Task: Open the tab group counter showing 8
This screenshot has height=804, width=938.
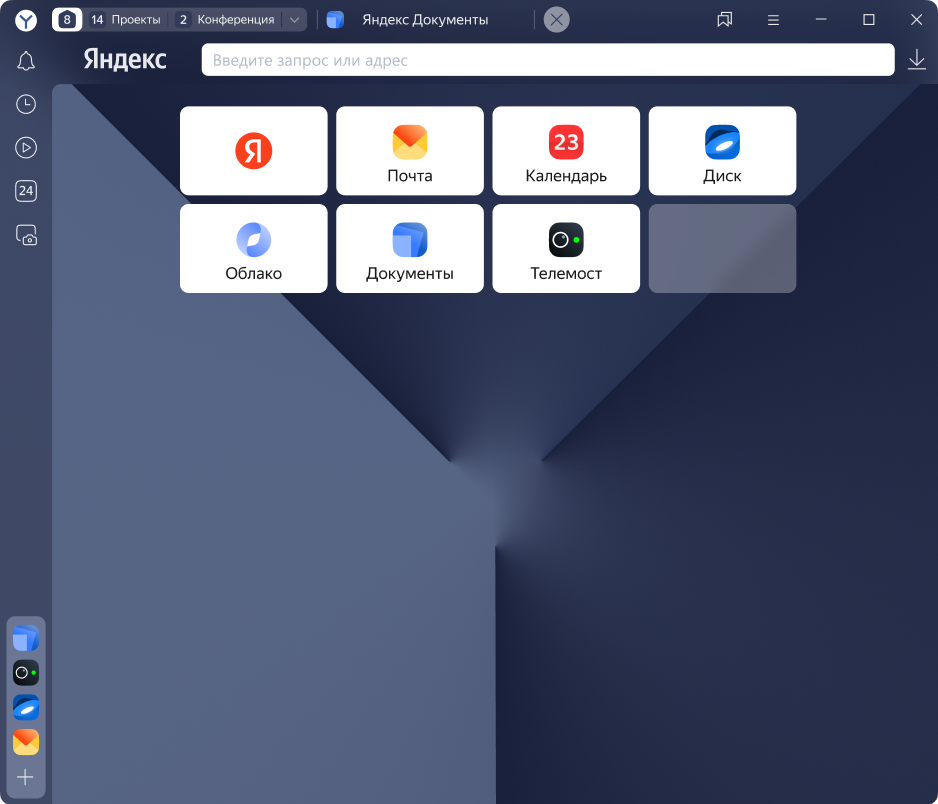Action: 67,20
